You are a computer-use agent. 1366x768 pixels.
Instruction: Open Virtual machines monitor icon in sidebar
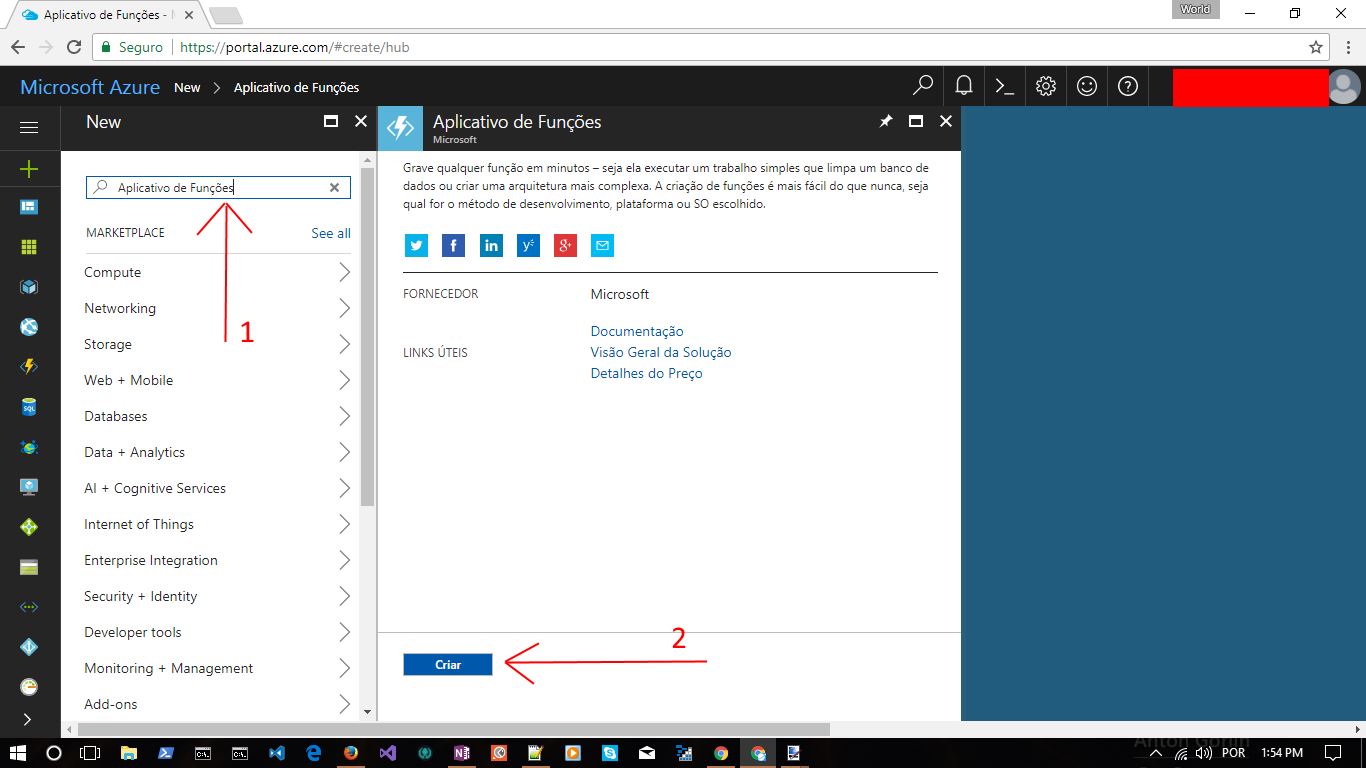(29, 487)
